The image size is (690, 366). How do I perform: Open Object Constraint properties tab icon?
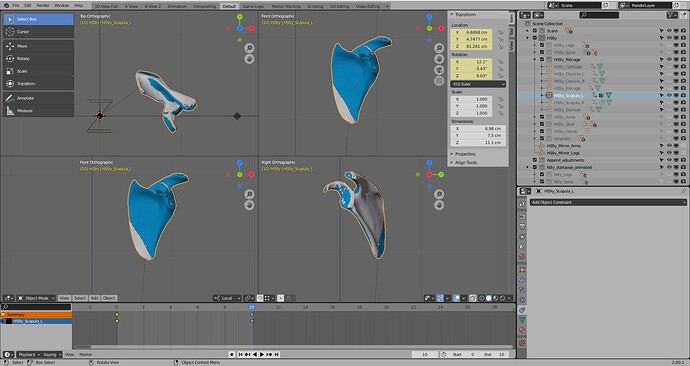(x=522, y=310)
